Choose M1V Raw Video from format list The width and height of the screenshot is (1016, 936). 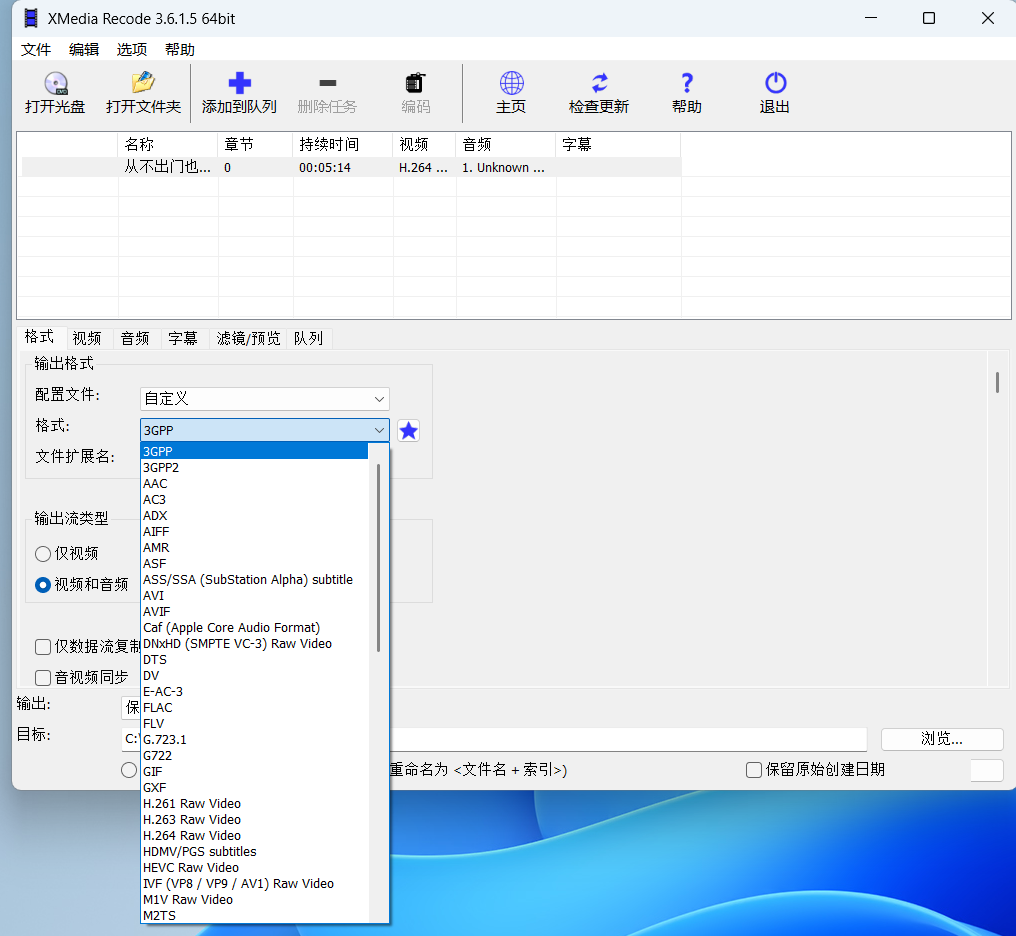click(x=255, y=900)
